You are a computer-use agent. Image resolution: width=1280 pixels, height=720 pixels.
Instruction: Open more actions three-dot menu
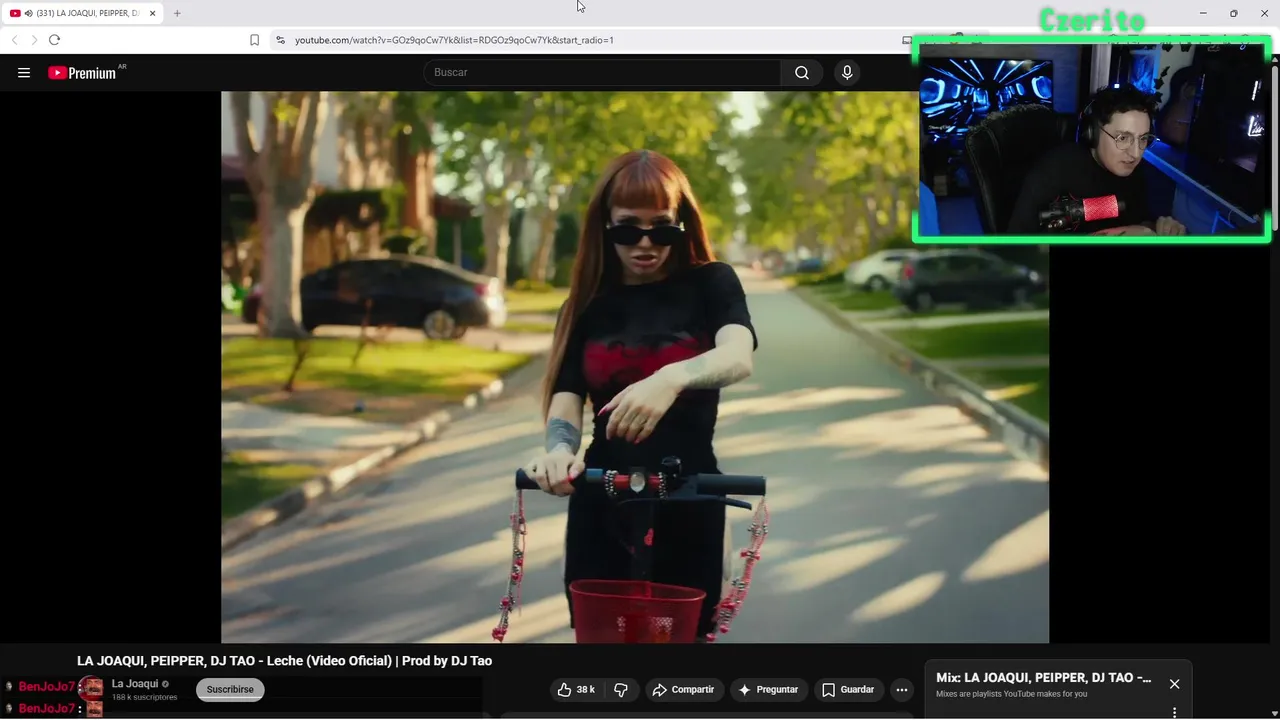pos(901,690)
